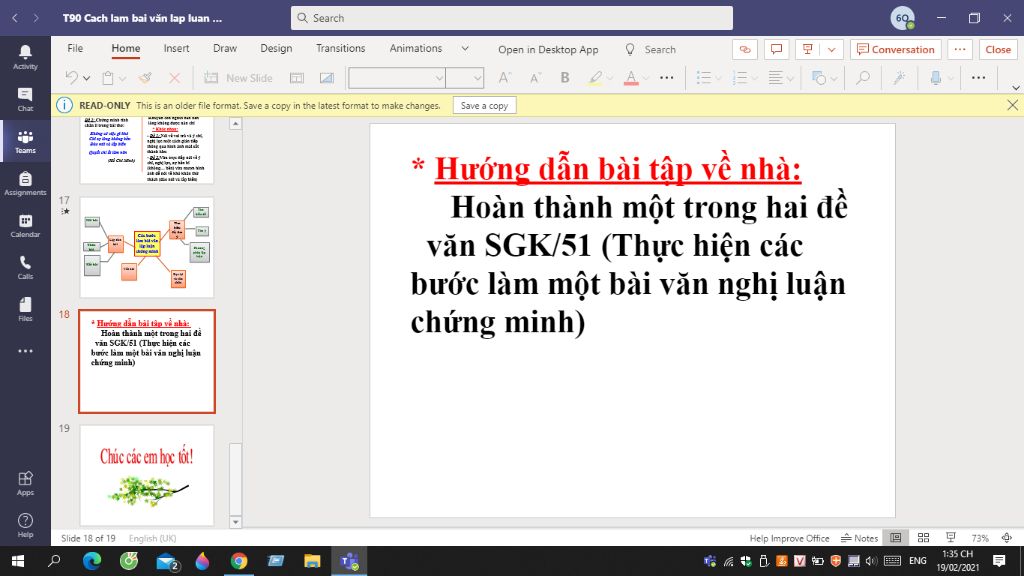
Task: Click the Close button beside Conversation
Action: coord(998,50)
